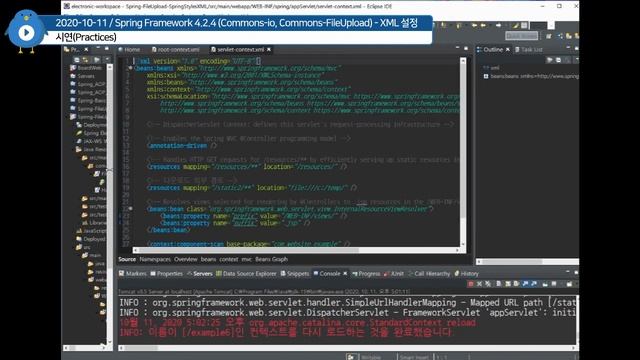Open the JAX-WS Web Services node
Image resolution: width=640 pixels, height=360 pixels.
(x=91, y=141)
